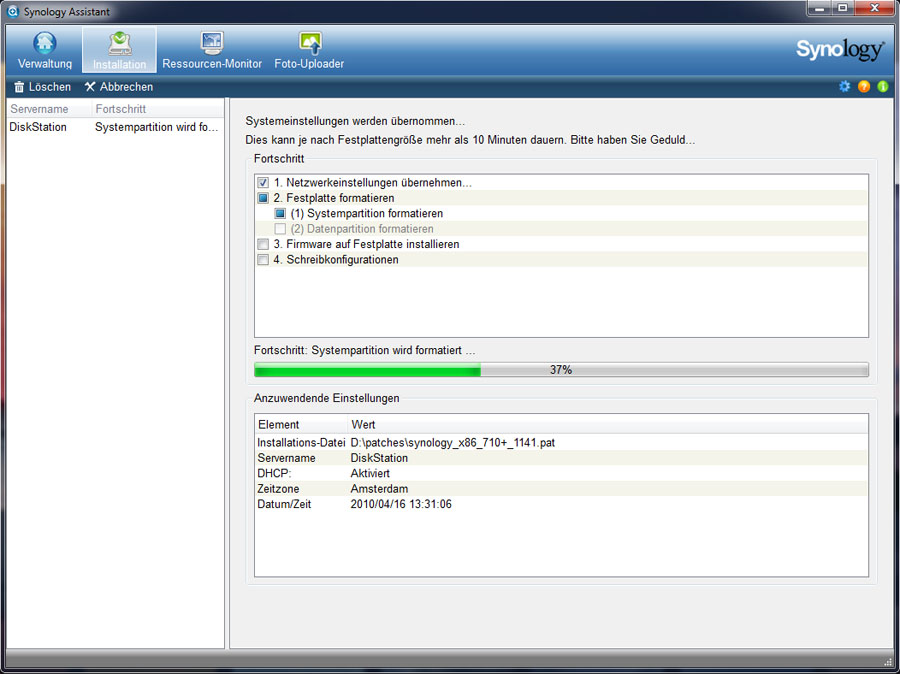The image size is (900, 674).
Task: Select the Installations-Datei row label
Action: (x=301, y=443)
